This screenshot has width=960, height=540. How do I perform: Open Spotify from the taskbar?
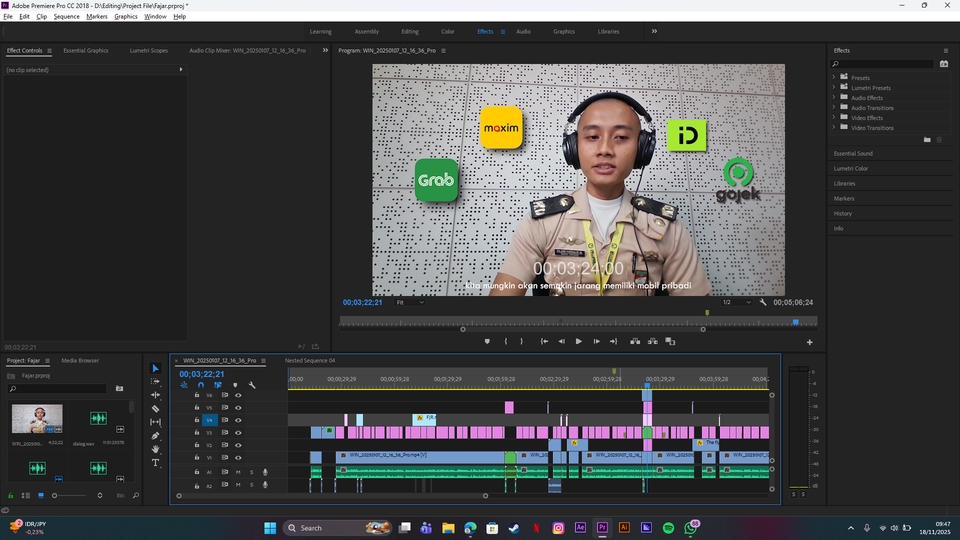[668, 527]
